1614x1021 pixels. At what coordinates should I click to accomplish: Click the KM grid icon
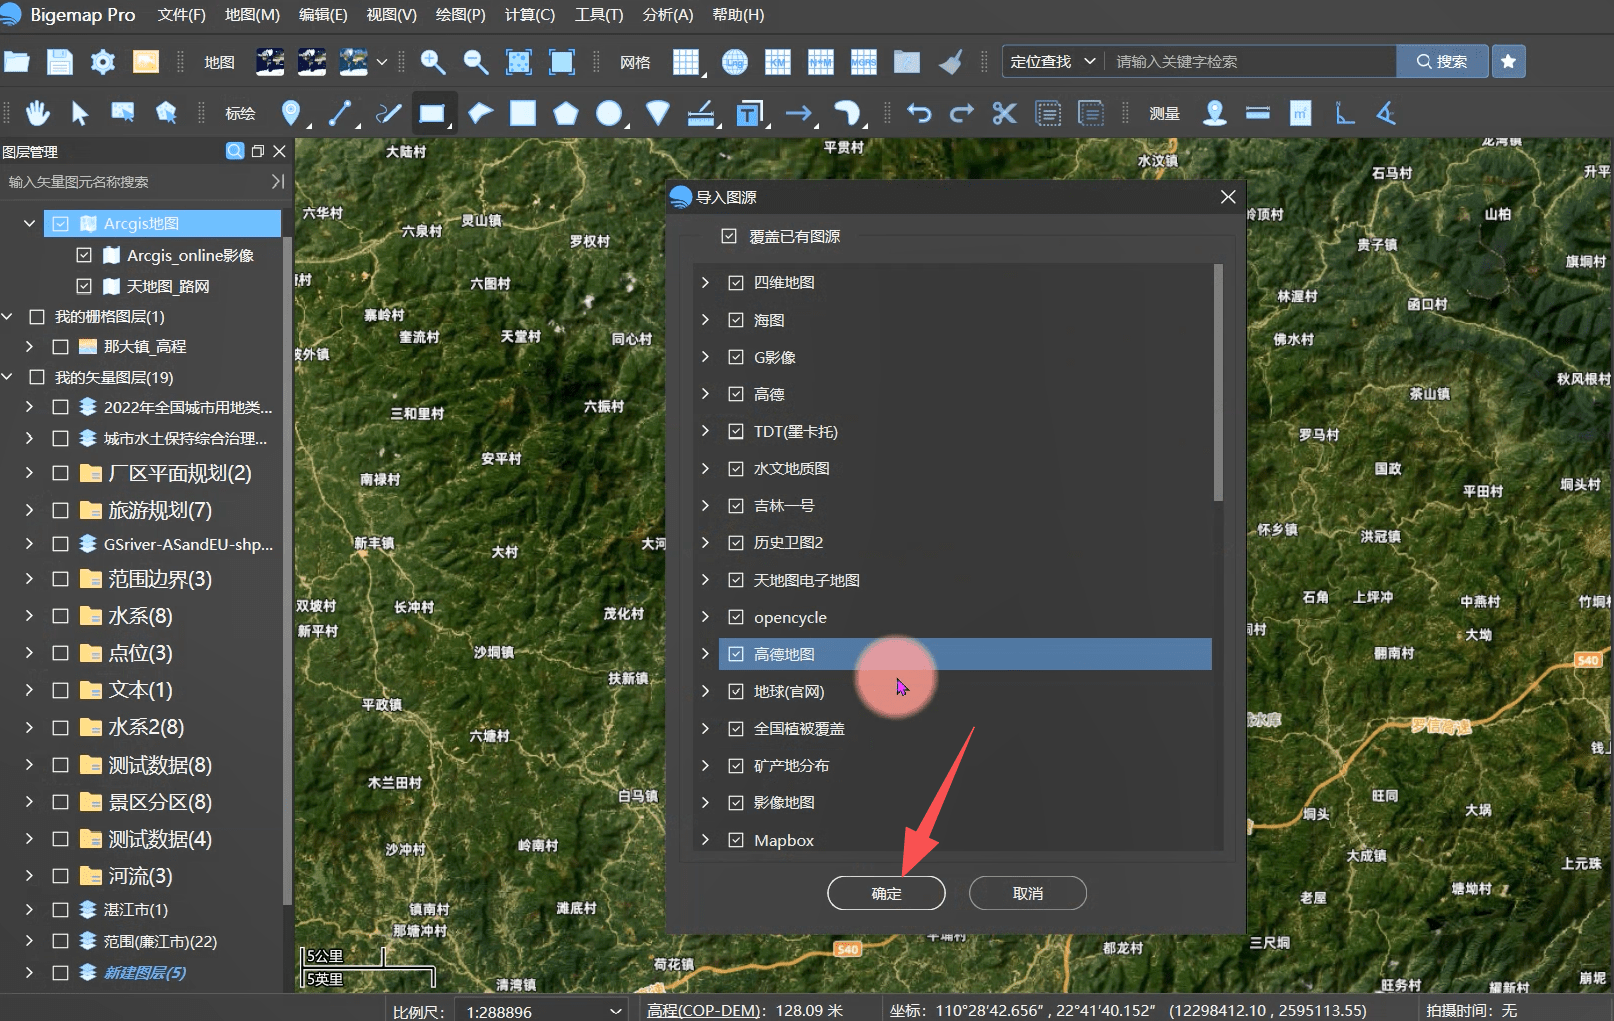pyautogui.click(x=778, y=62)
